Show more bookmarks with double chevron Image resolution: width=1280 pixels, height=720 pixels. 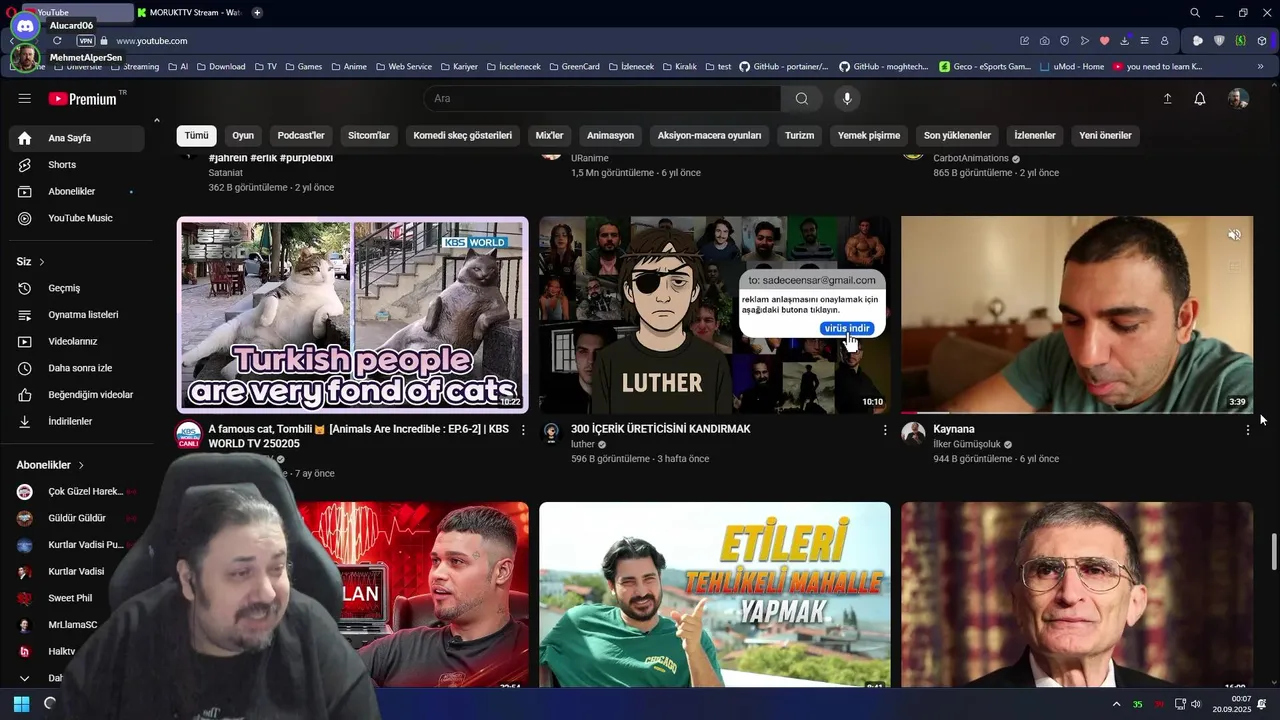click(x=1261, y=67)
